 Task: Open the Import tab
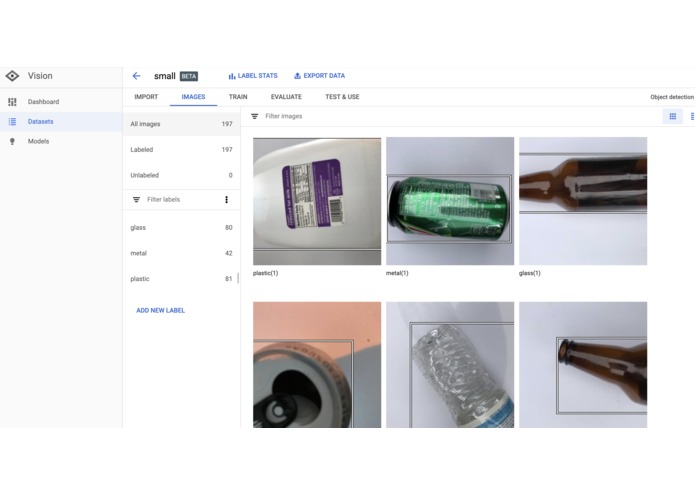(x=146, y=97)
